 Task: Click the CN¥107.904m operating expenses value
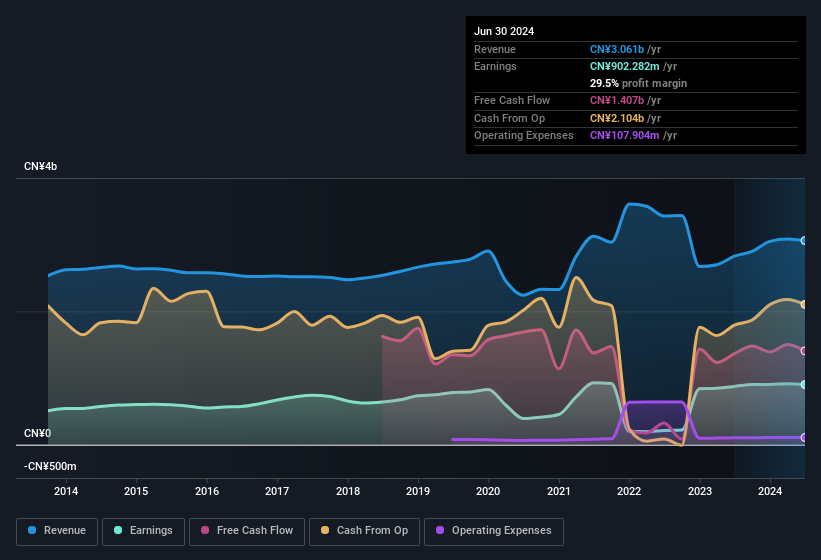(x=625, y=136)
